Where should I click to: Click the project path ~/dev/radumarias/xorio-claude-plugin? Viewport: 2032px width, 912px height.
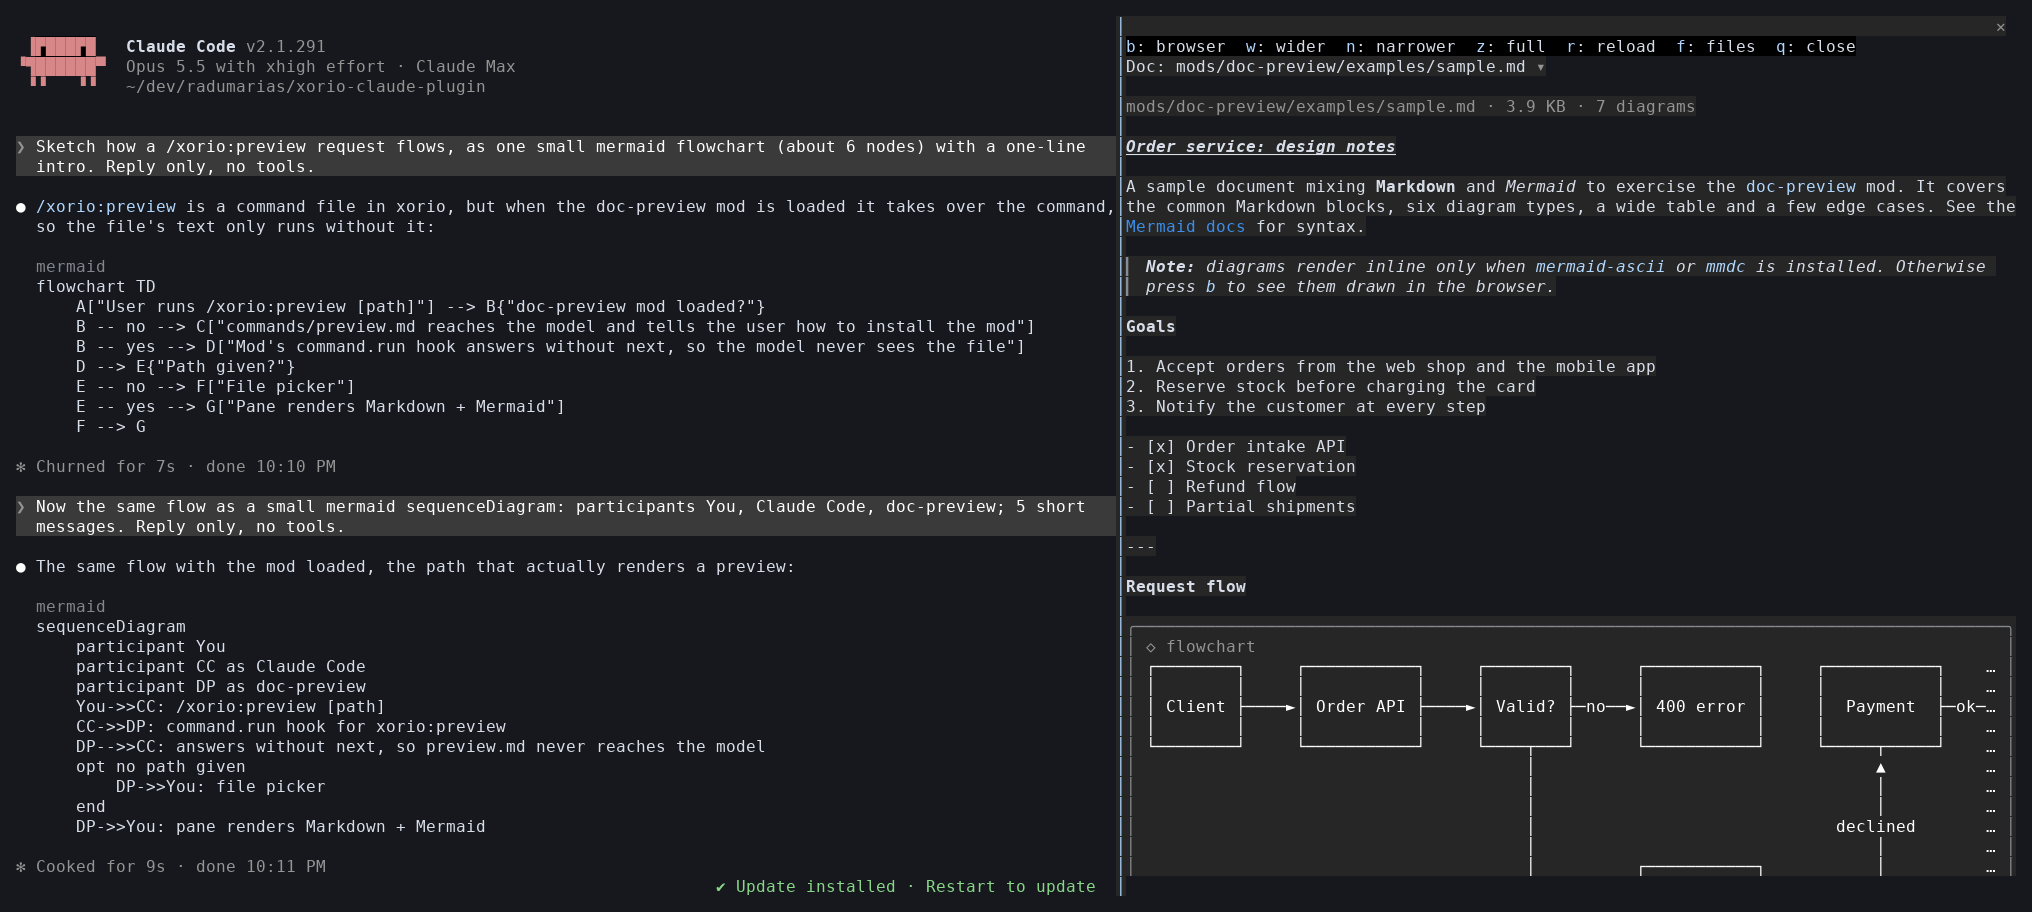click(x=305, y=87)
